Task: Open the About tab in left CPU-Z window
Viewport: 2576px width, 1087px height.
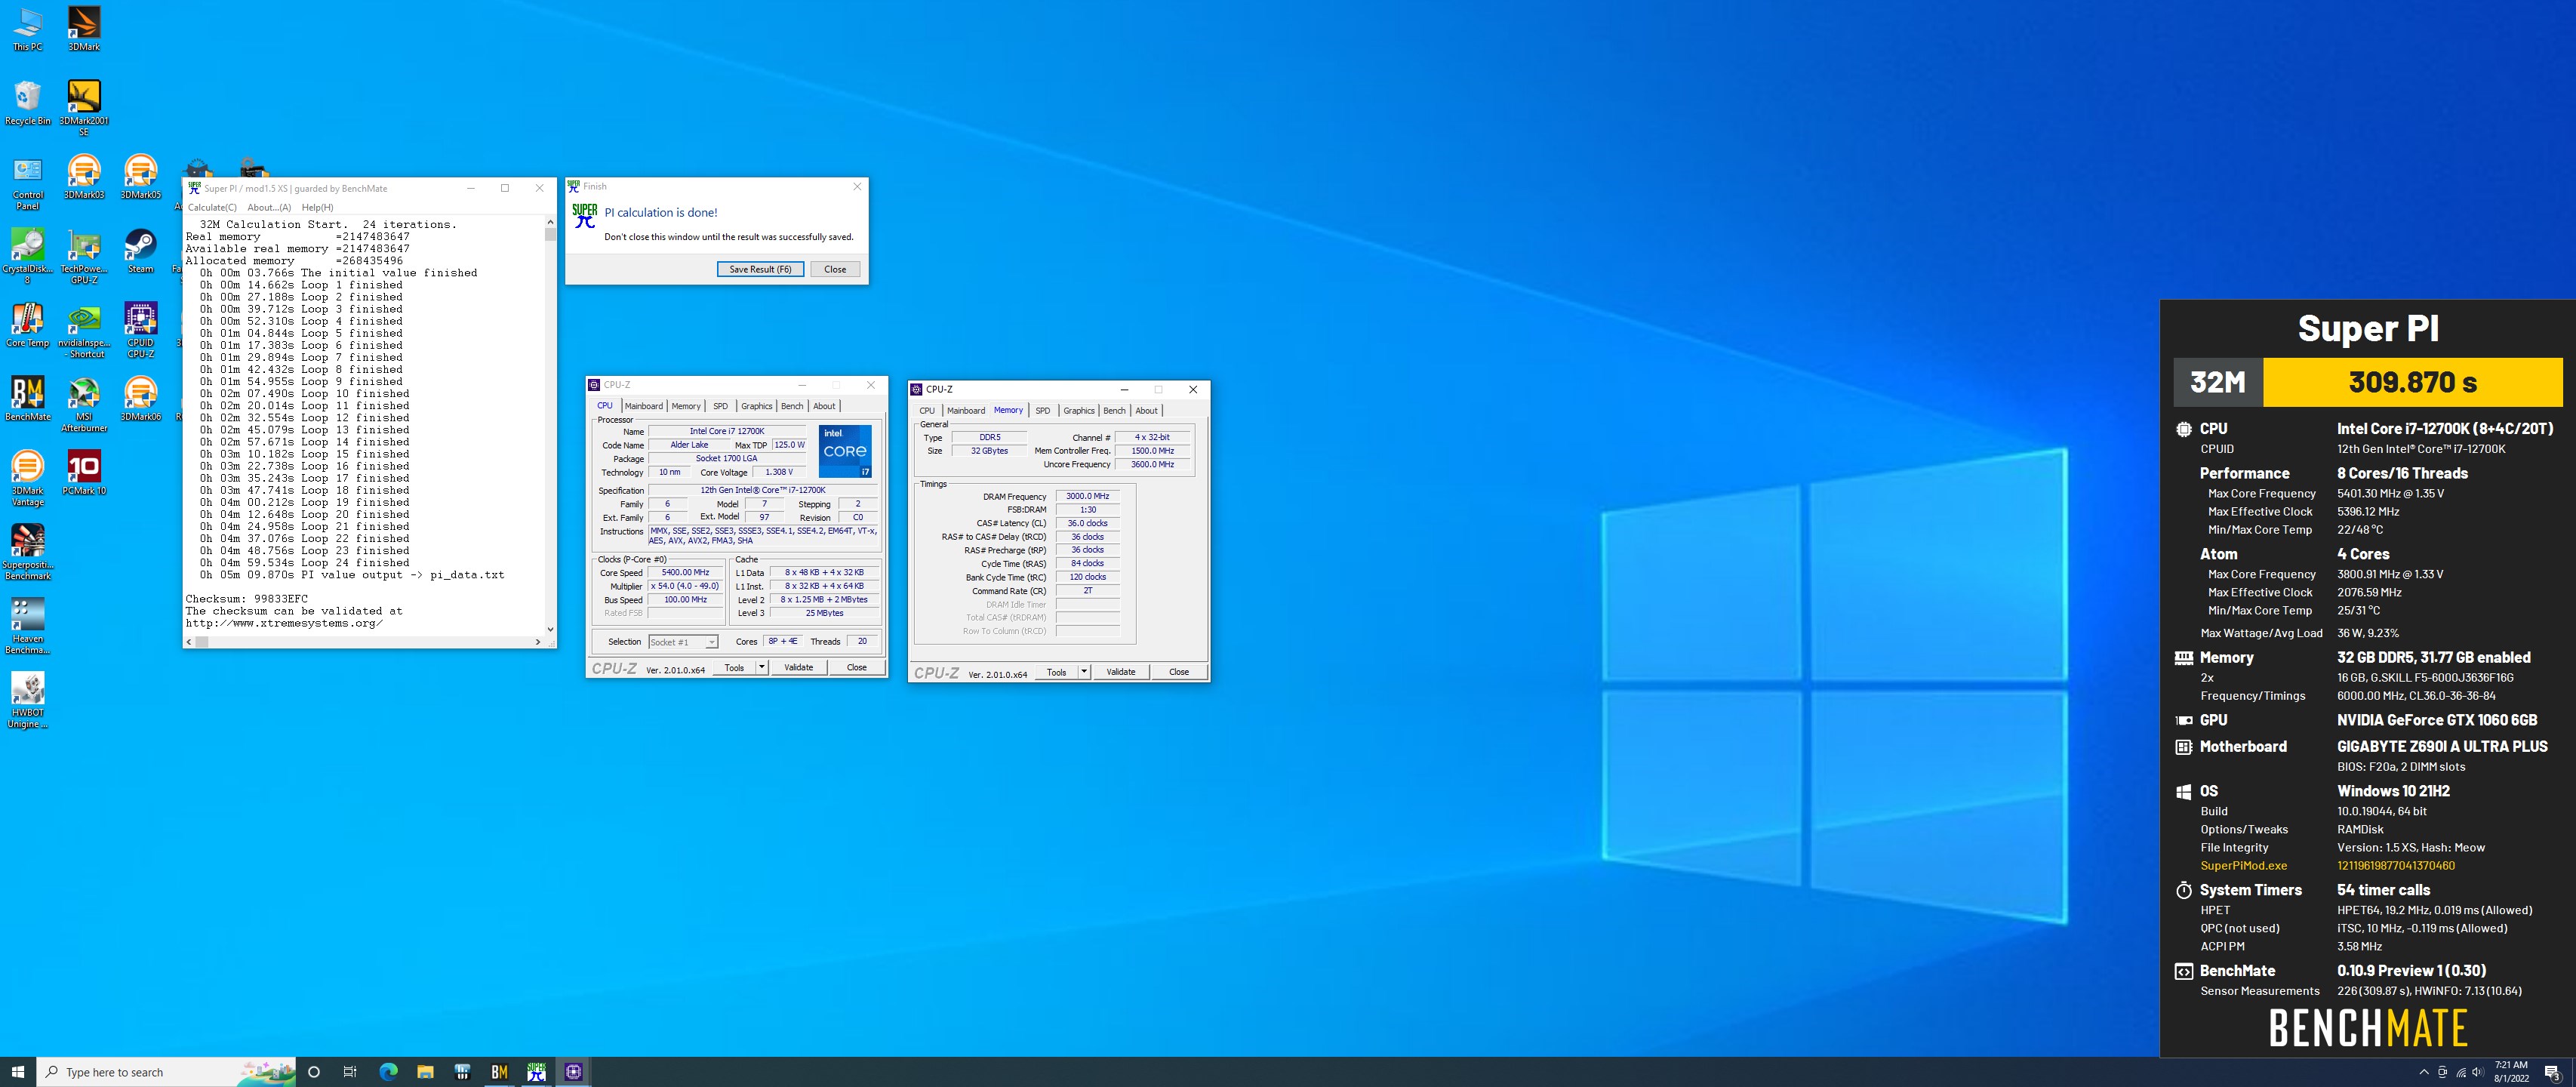Action: click(824, 406)
